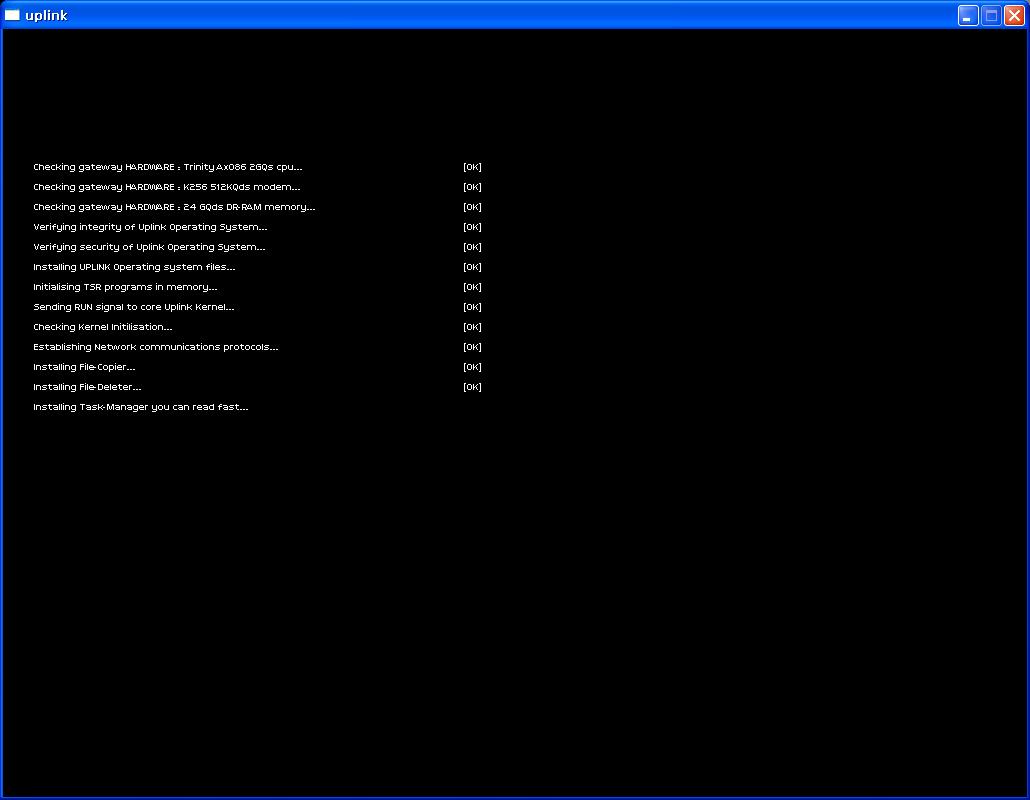Click the 'Checking Kernel Initilisation' line
Image resolution: width=1030 pixels, height=800 pixels.
tap(102, 327)
